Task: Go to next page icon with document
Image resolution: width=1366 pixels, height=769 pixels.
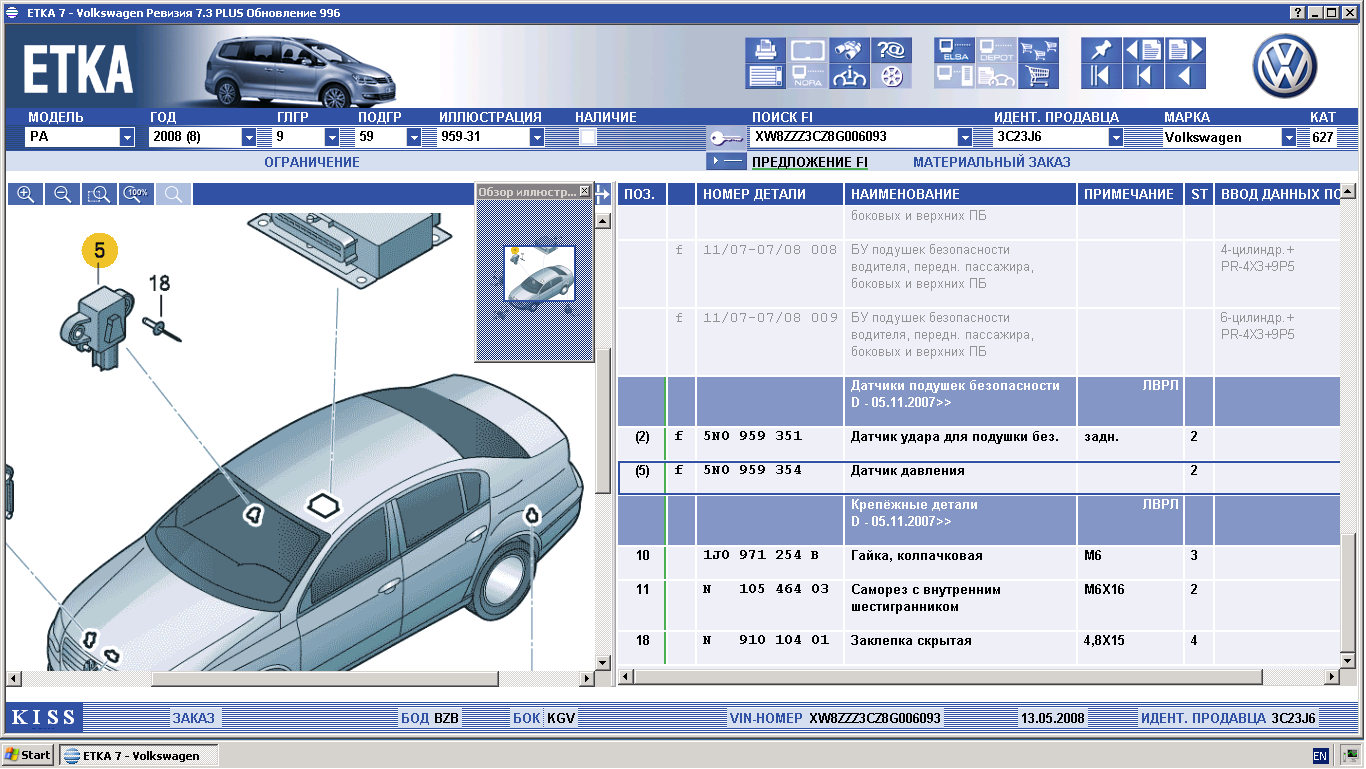Action: click(x=1185, y=49)
